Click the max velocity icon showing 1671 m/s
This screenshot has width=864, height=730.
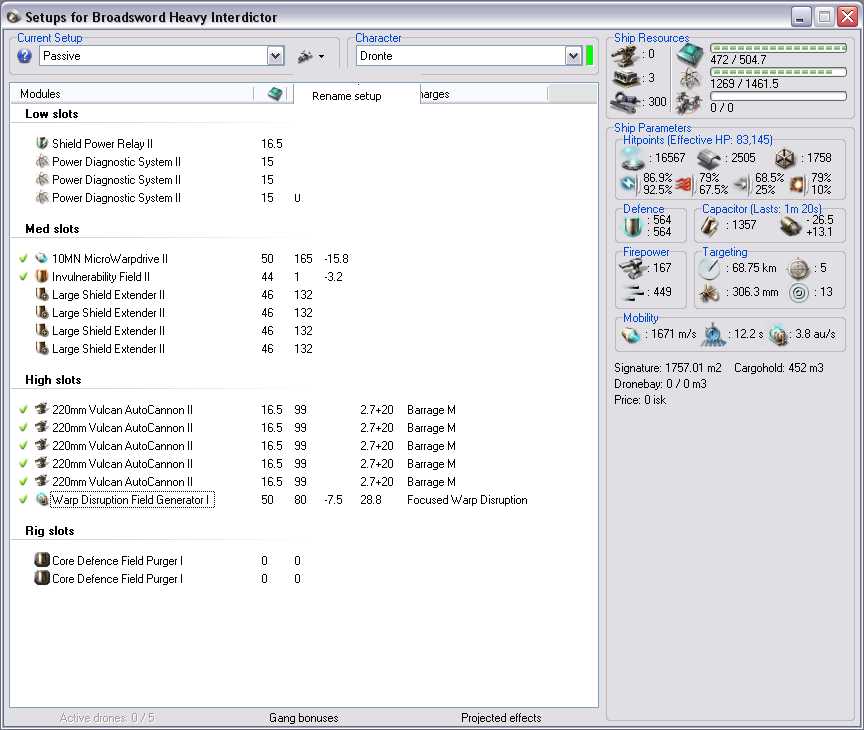coord(631,334)
